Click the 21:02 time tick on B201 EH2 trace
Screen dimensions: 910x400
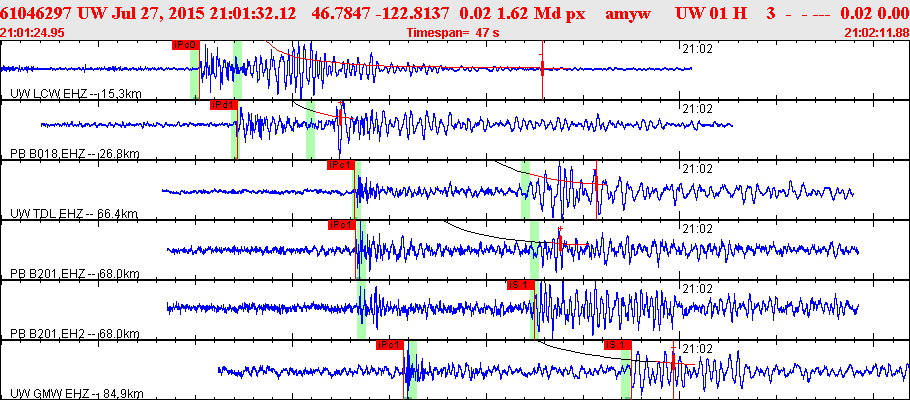[x=696, y=289]
